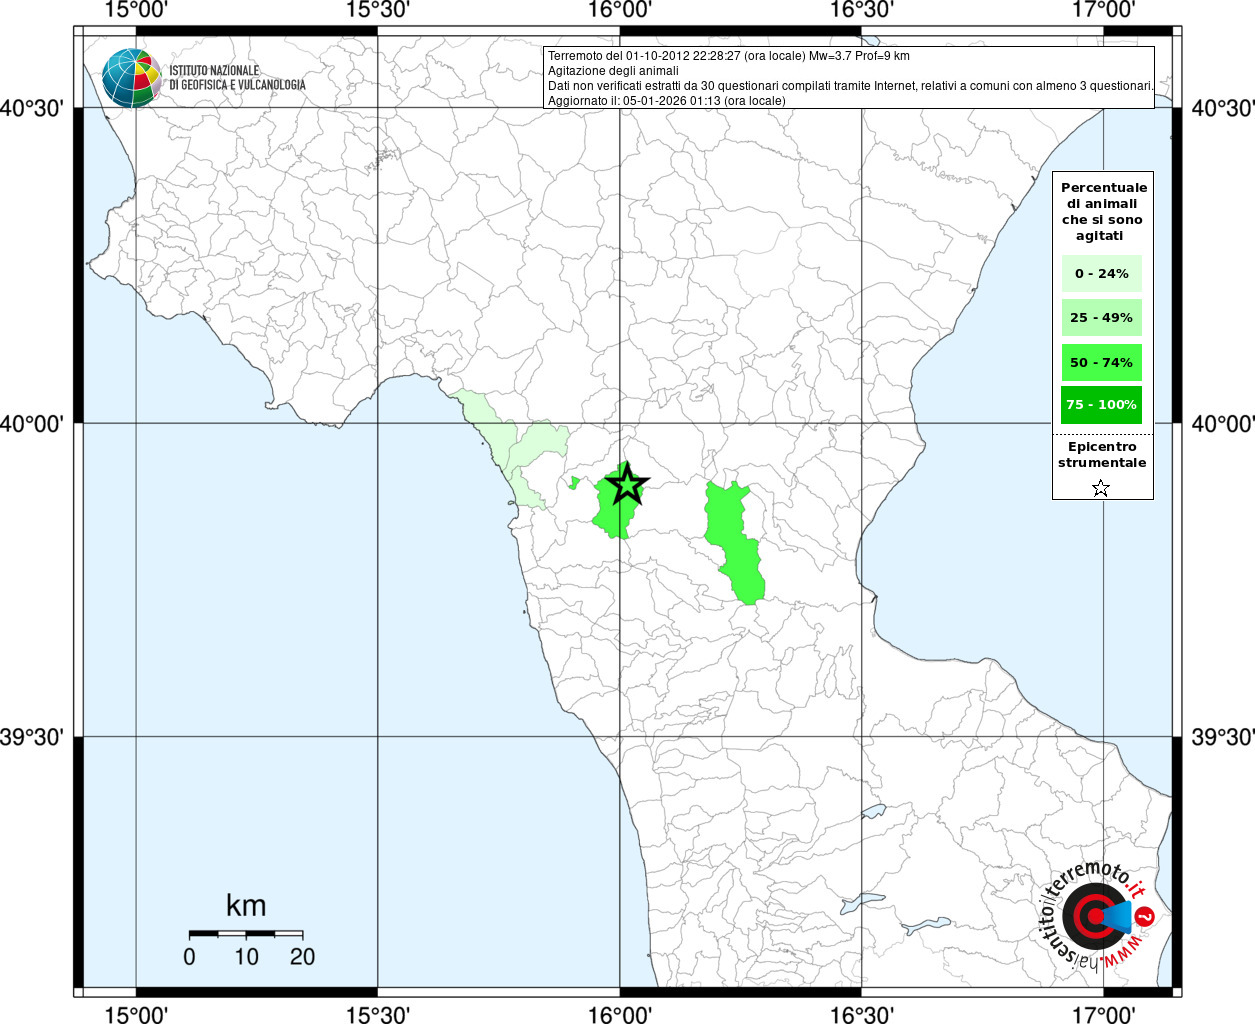This screenshot has width=1255, height=1024.
Task: Select the 75 - 100% legend swatch
Action: point(1101,404)
